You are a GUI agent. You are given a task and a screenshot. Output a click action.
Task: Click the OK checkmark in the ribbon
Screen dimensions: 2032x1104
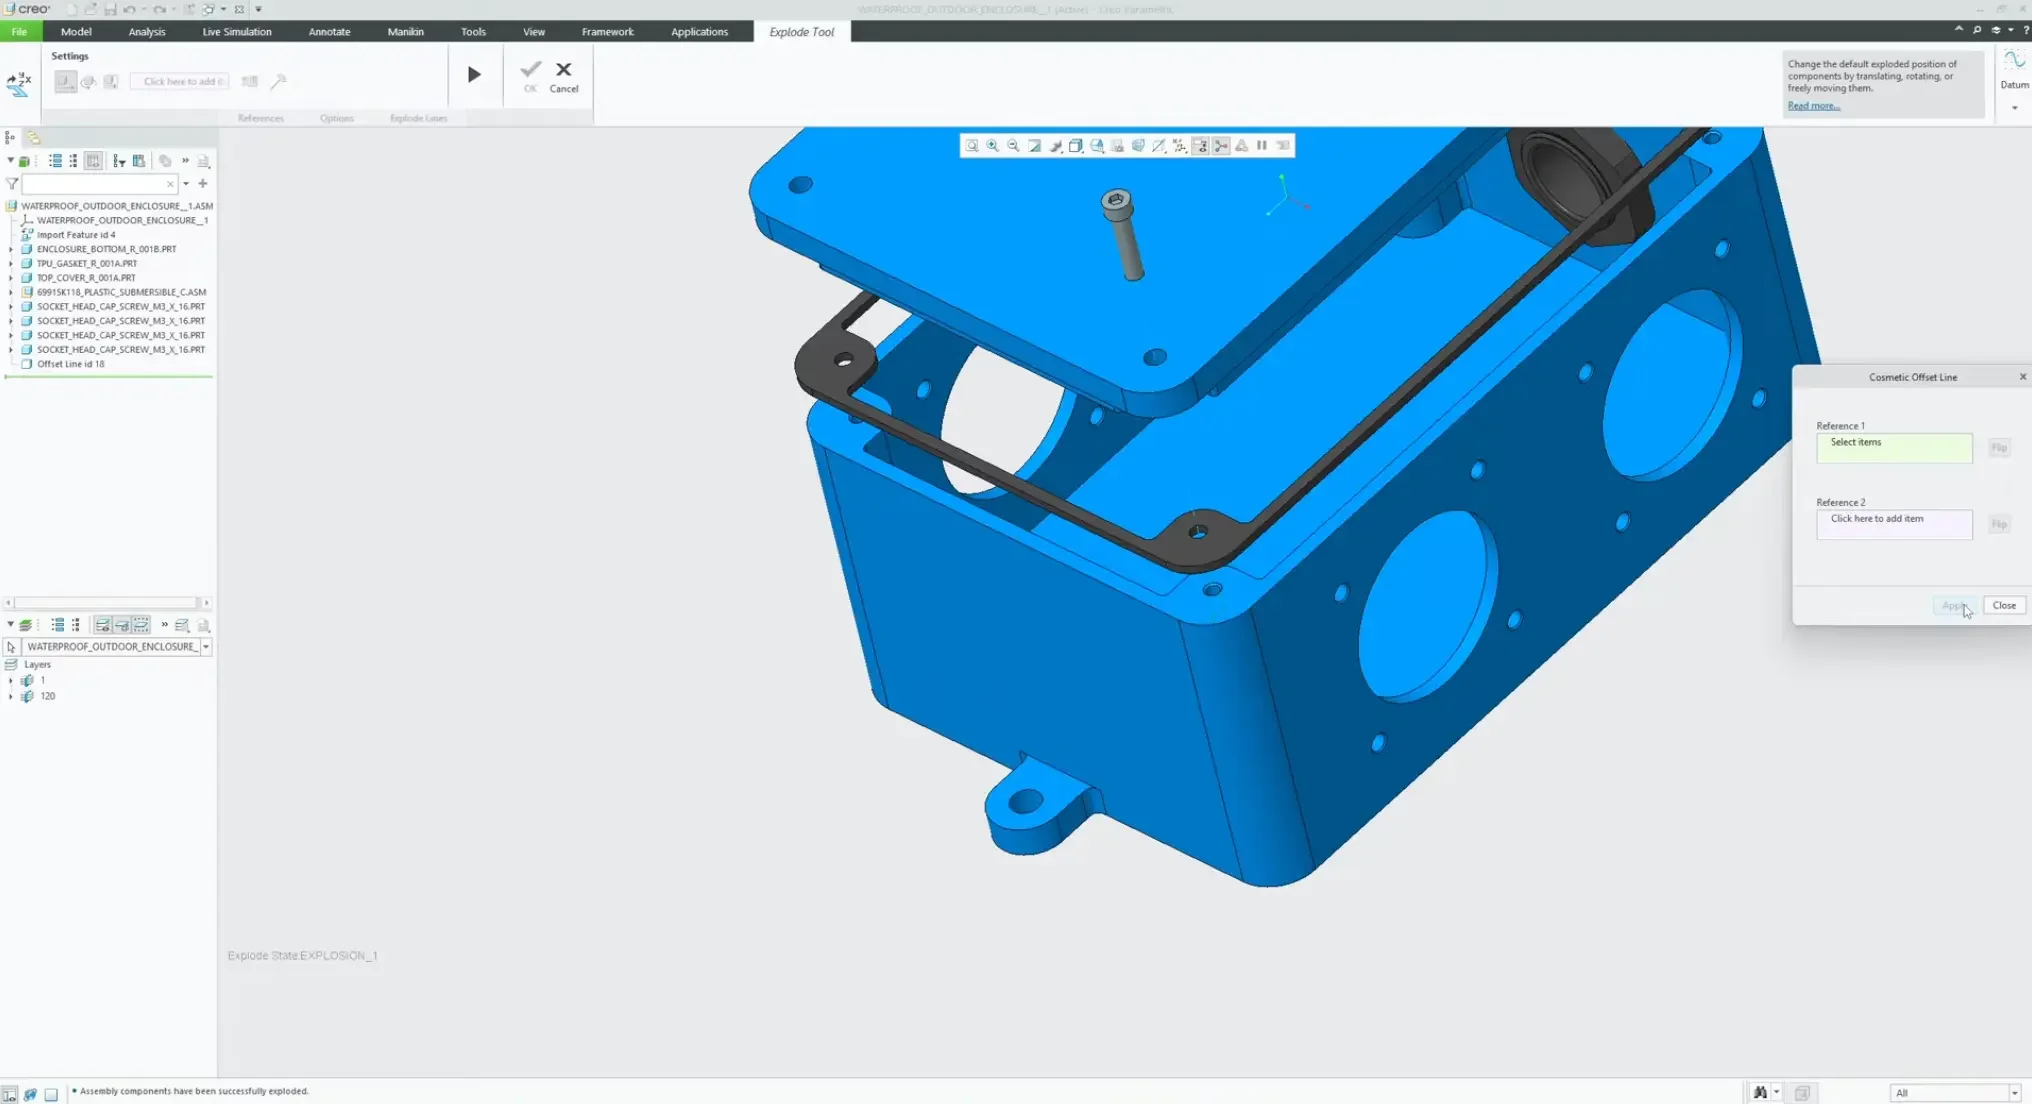530,77
